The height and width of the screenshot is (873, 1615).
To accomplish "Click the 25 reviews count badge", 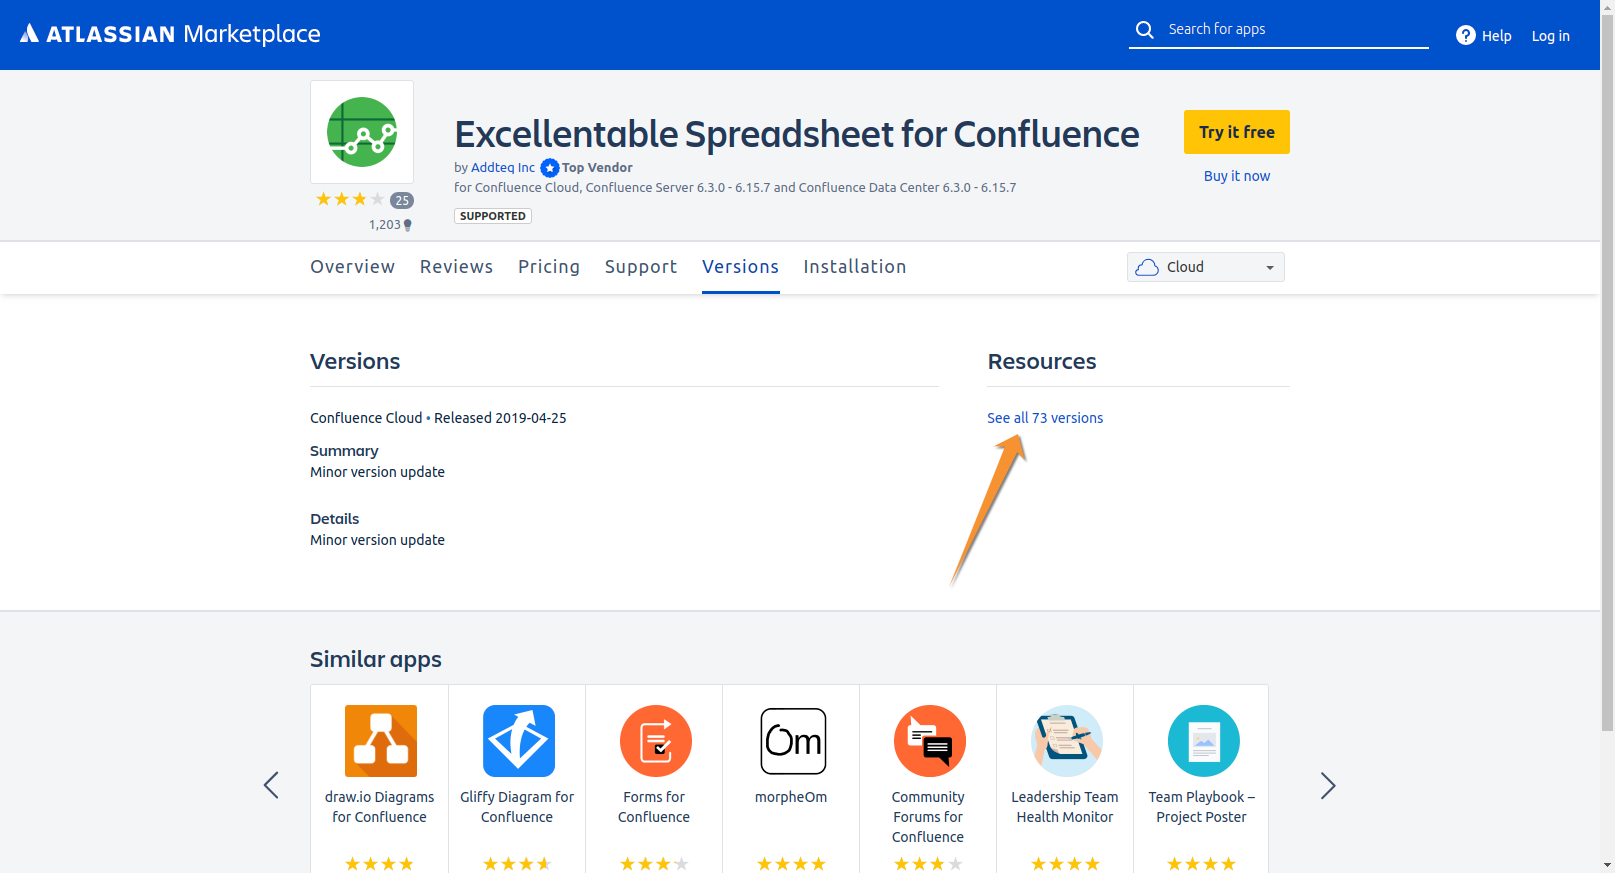I will pyautogui.click(x=402, y=200).
